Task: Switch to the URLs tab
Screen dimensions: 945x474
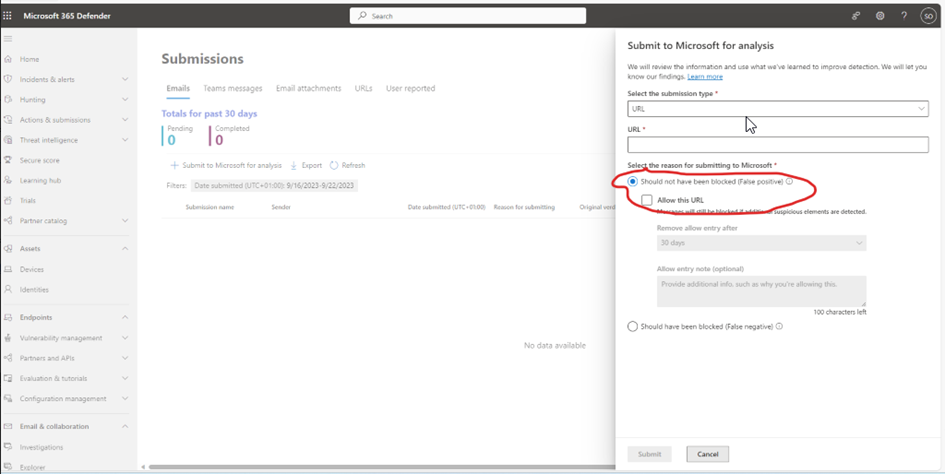Action: [x=363, y=88]
